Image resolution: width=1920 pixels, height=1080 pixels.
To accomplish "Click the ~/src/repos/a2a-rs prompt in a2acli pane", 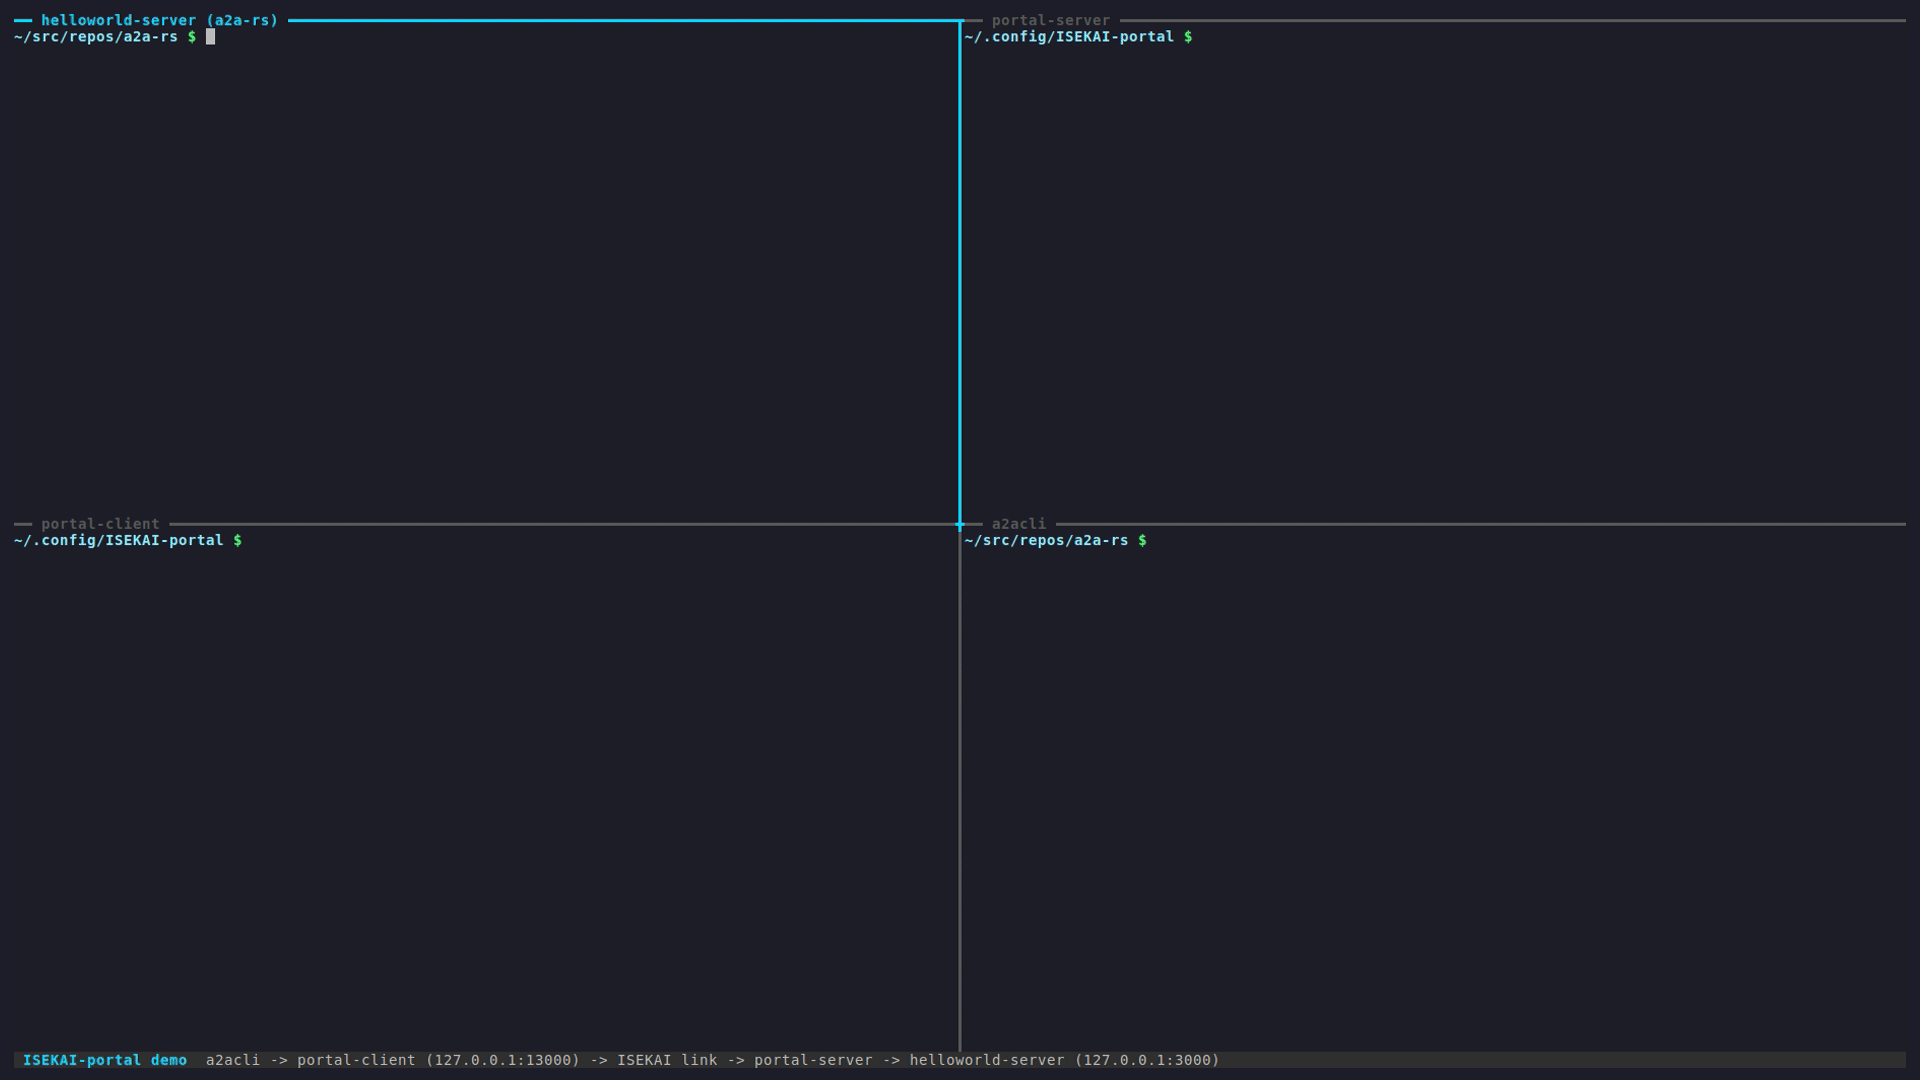I will [1056, 540].
